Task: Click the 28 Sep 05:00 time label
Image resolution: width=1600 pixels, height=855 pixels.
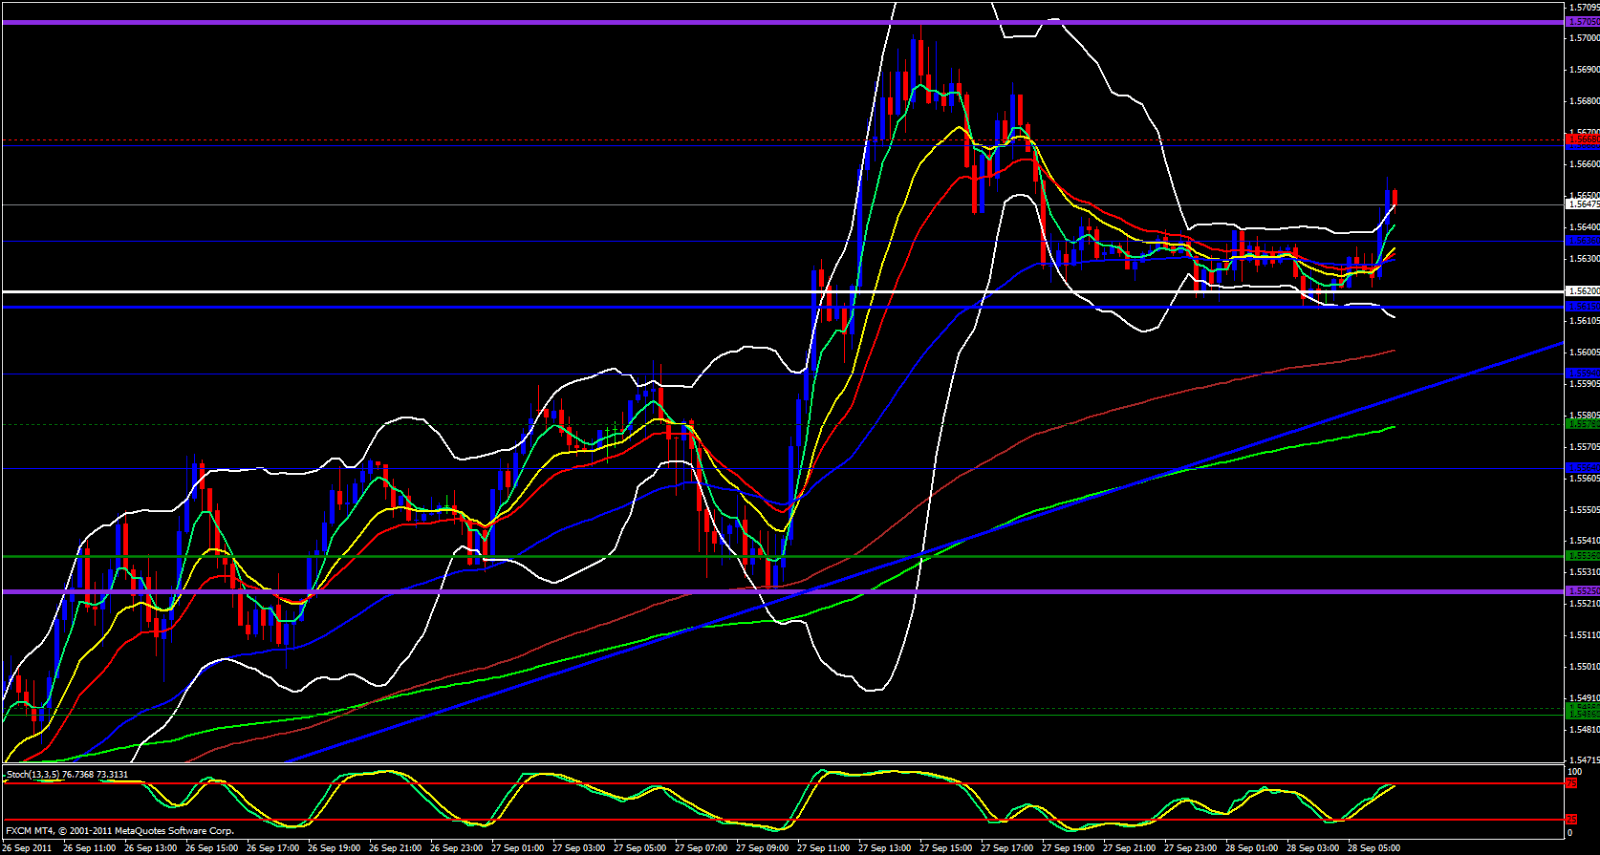Action: [x=1374, y=848]
